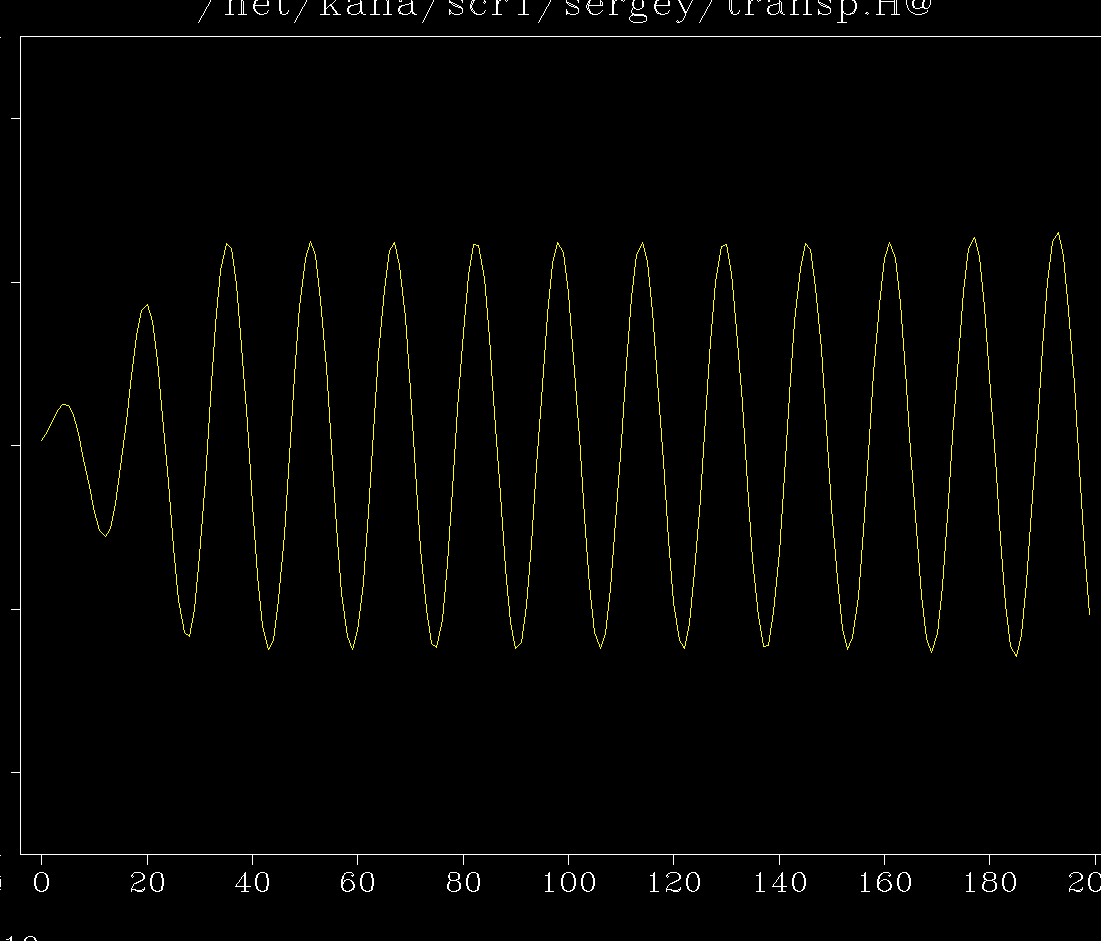Click the first shallow trough near x-value 12

click(105, 536)
